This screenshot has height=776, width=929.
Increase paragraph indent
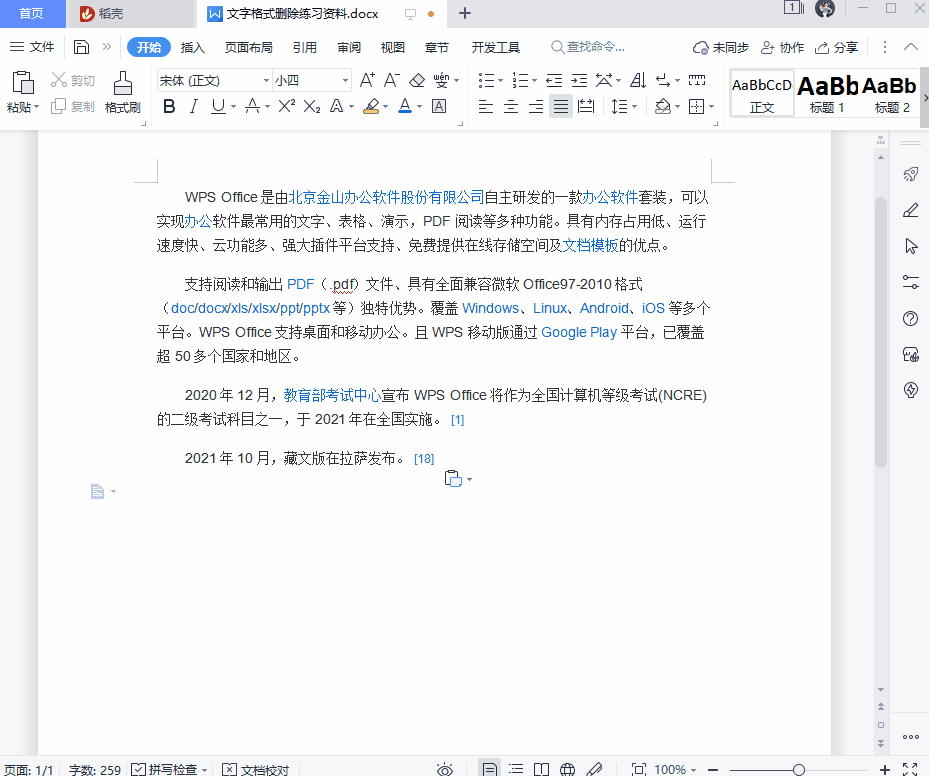(579, 80)
